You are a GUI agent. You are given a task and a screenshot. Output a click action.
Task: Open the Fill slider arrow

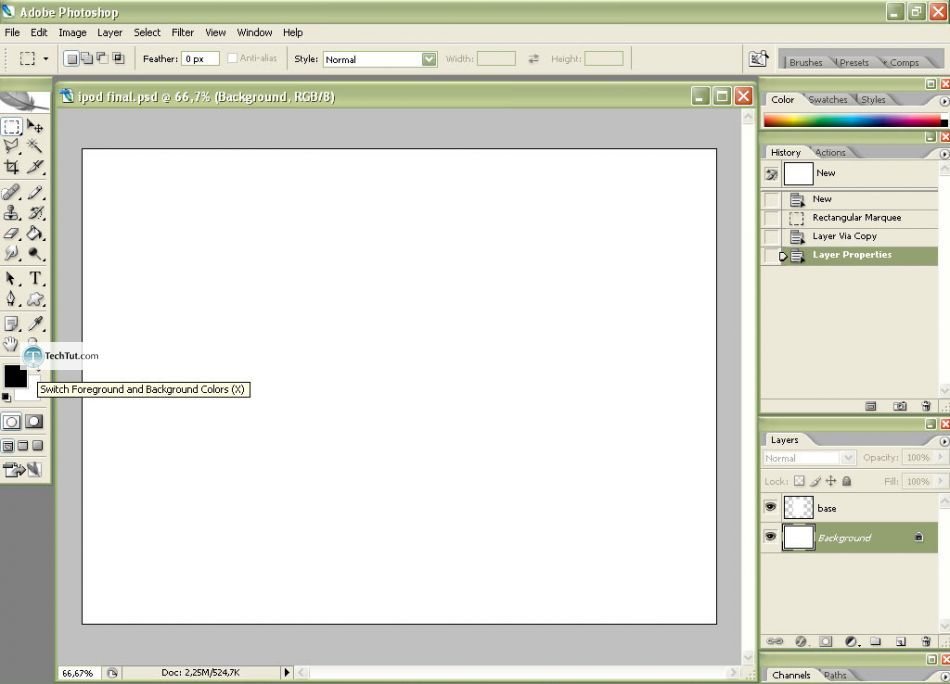coord(941,481)
